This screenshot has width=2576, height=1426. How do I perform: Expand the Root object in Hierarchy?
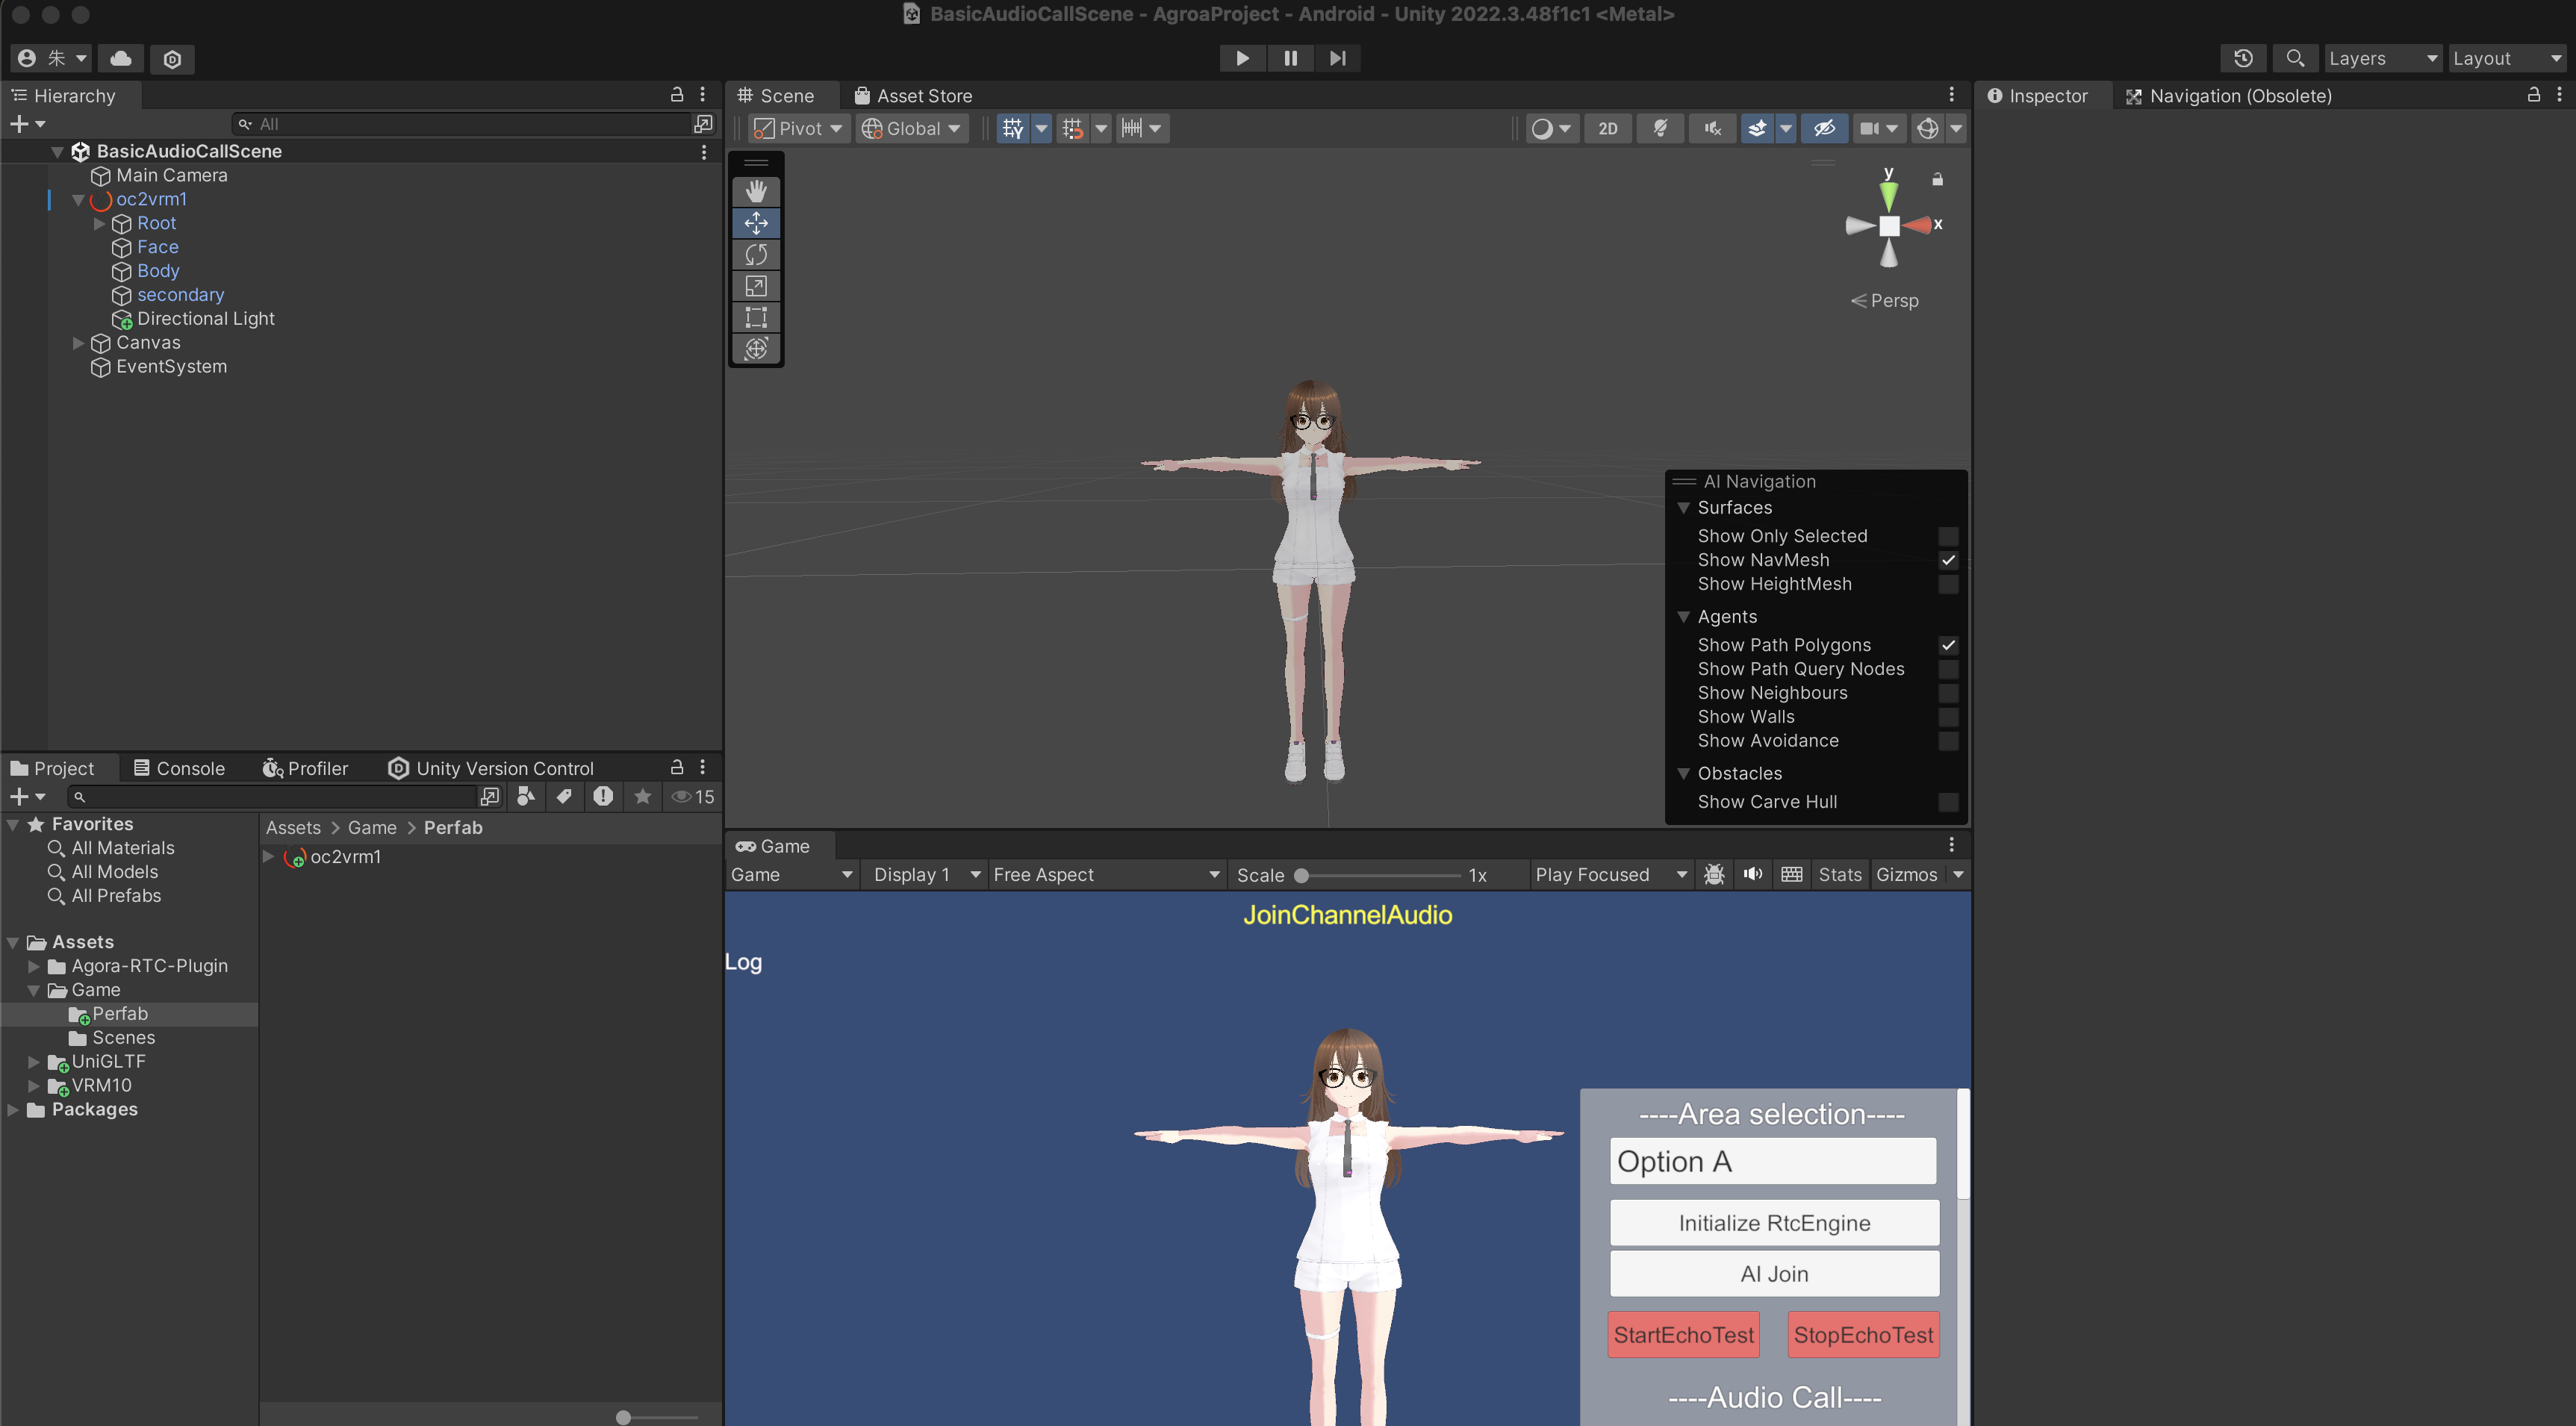[x=99, y=223]
